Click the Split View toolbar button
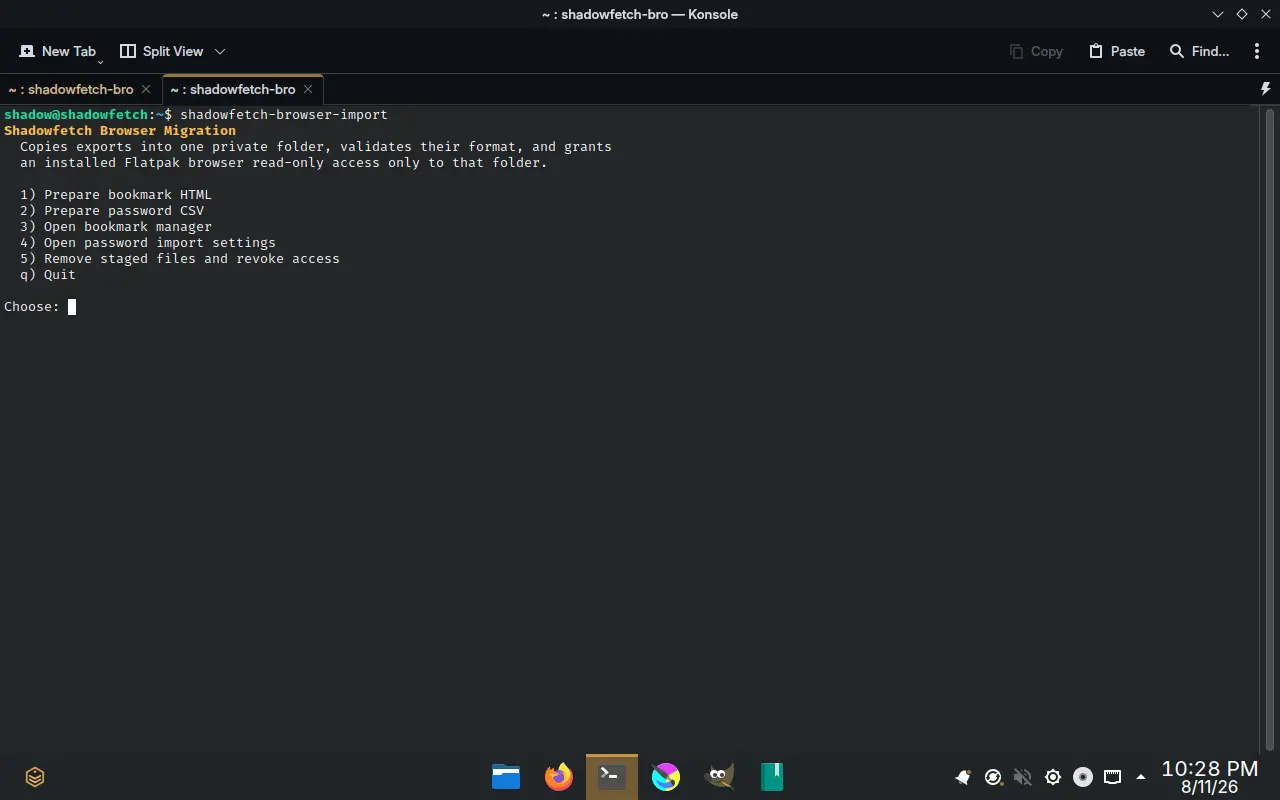Image resolution: width=1280 pixels, height=800 pixels. click(161, 51)
